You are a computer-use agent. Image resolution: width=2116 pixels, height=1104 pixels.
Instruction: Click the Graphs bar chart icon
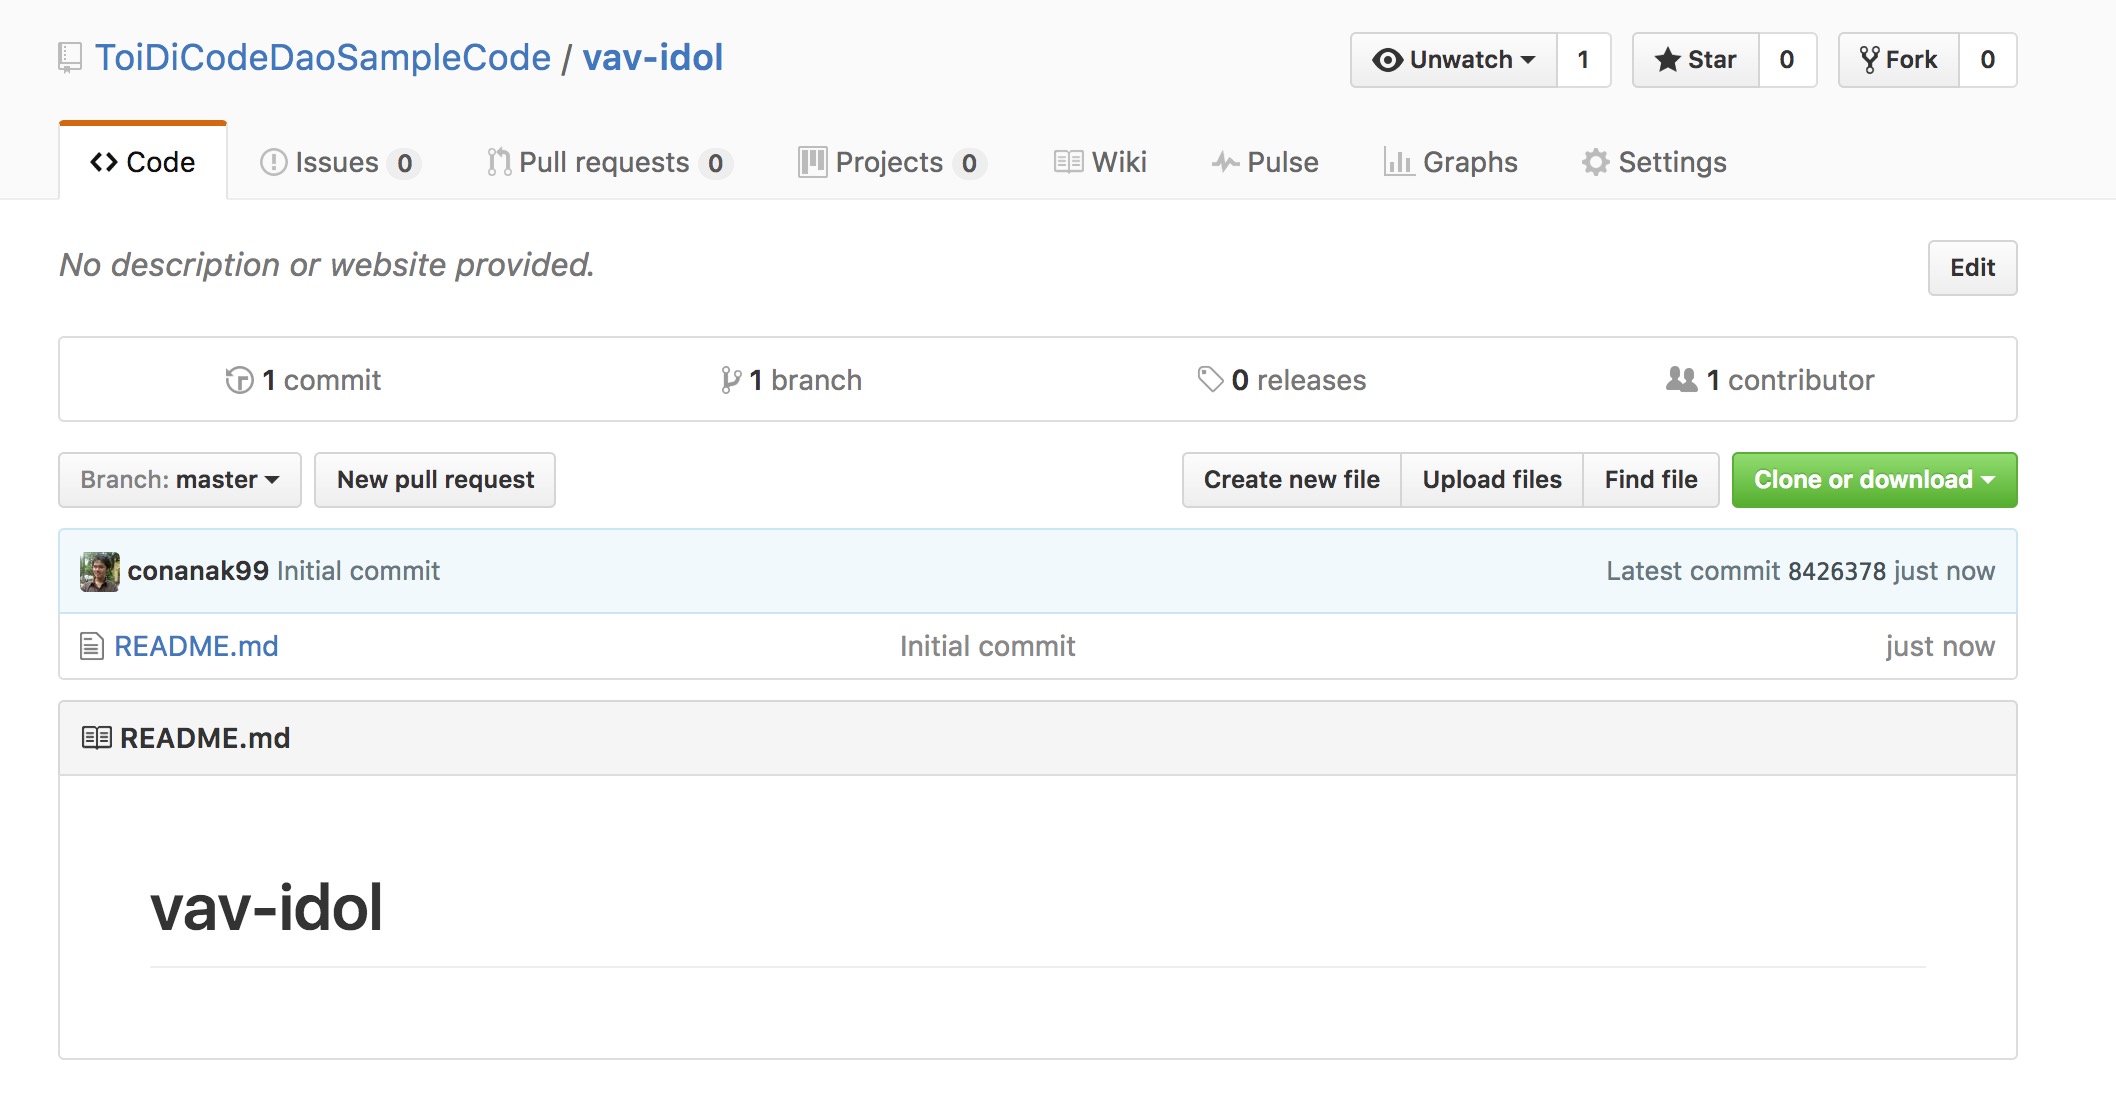(1397, 162)
